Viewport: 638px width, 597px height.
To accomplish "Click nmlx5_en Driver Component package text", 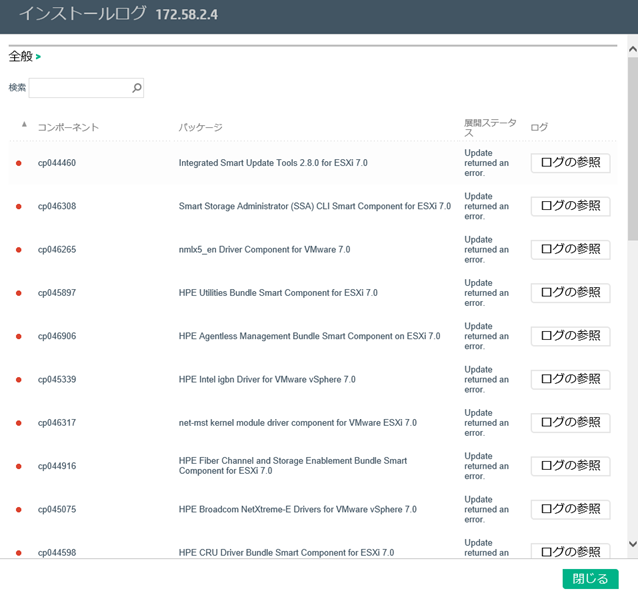I will click(x=264, y=250).
